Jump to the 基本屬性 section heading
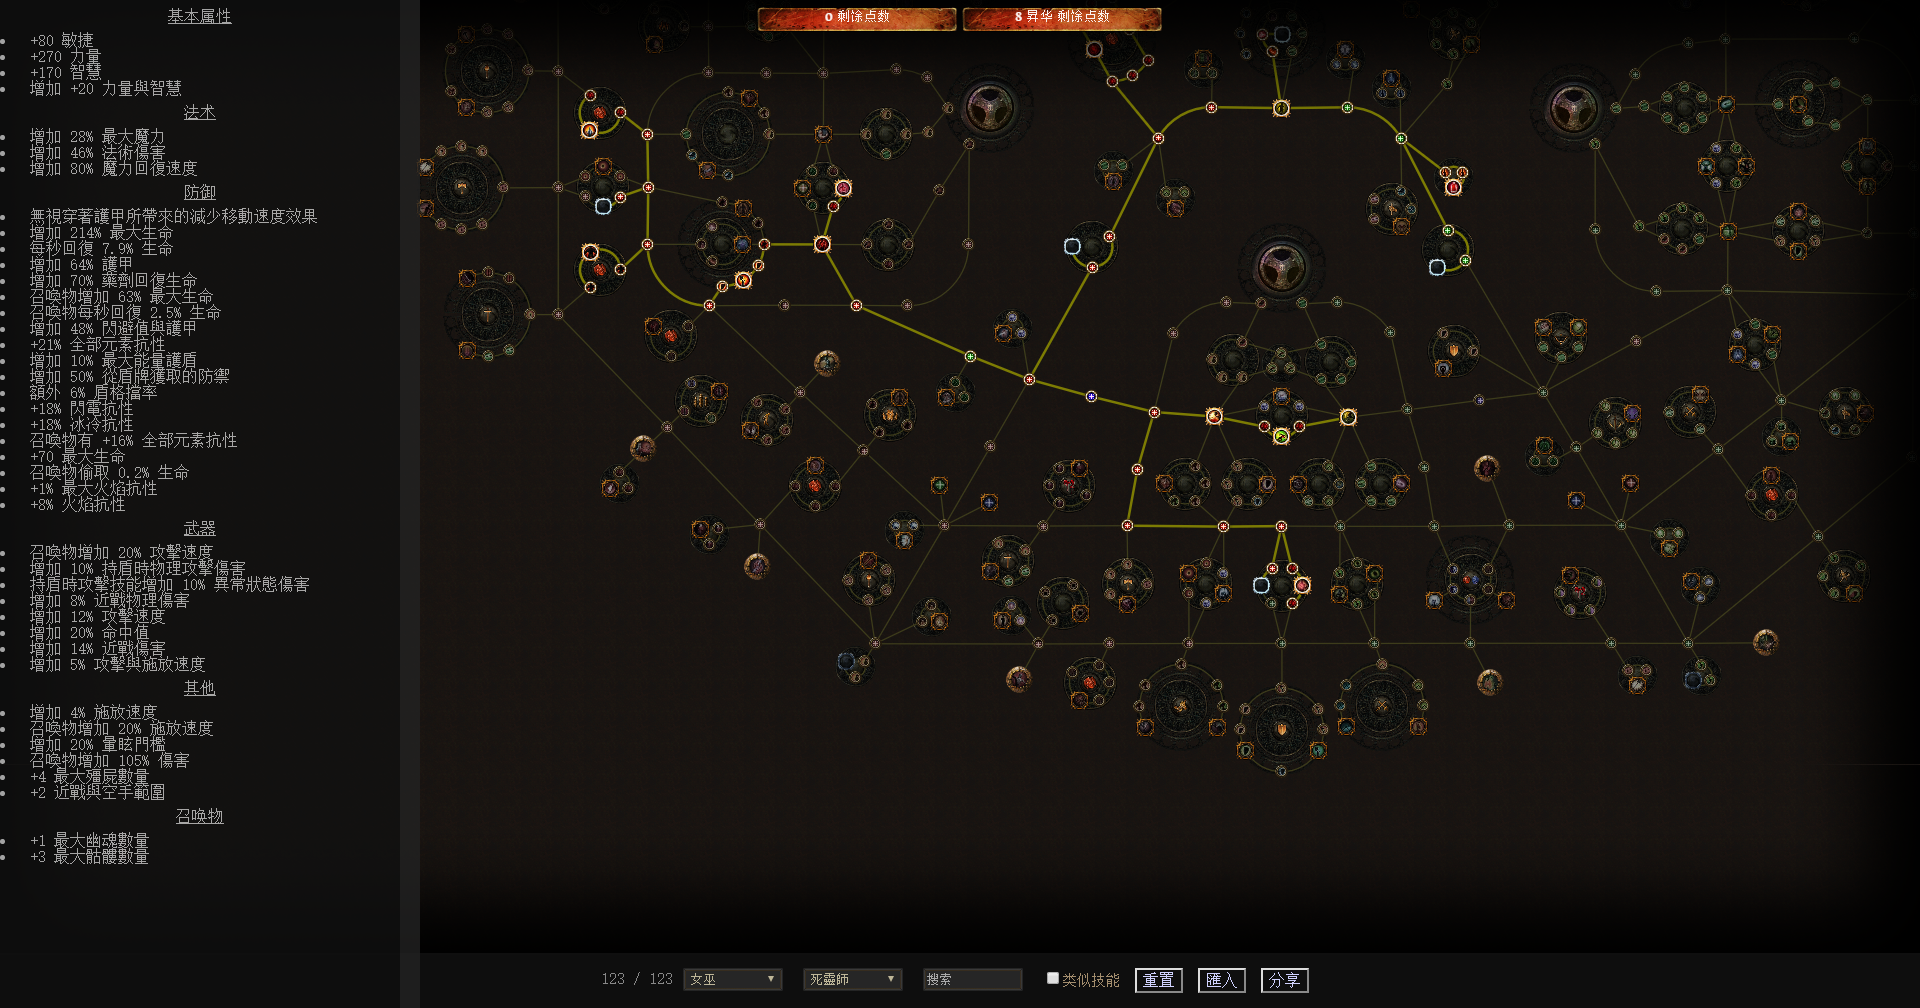Image resolution: width=1920 pixels, height=1008 pixels. click(199, 16)
